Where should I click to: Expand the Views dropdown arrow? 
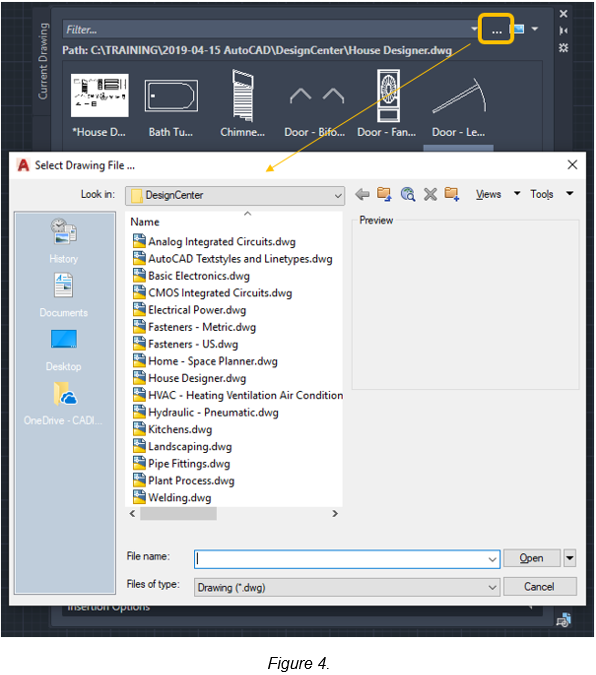click(517, 194)
